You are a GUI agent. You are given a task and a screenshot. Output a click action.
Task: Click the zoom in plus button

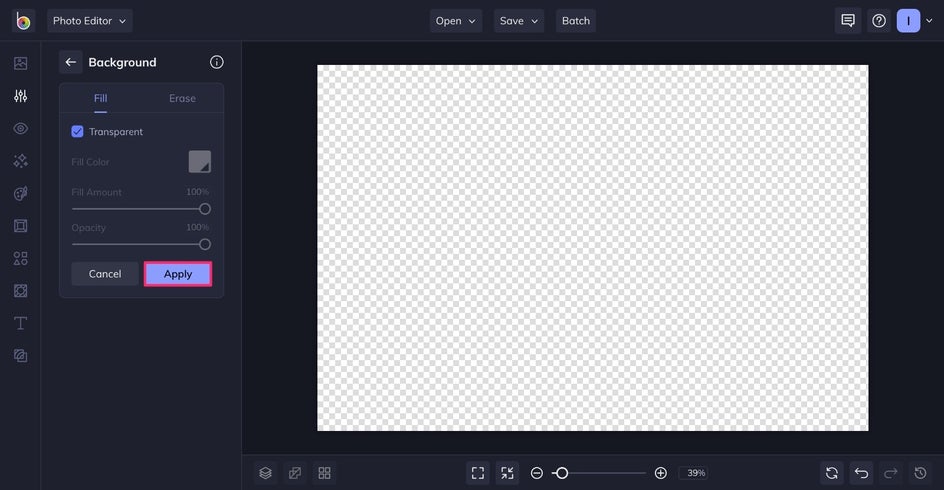click(x=660, y=473)
